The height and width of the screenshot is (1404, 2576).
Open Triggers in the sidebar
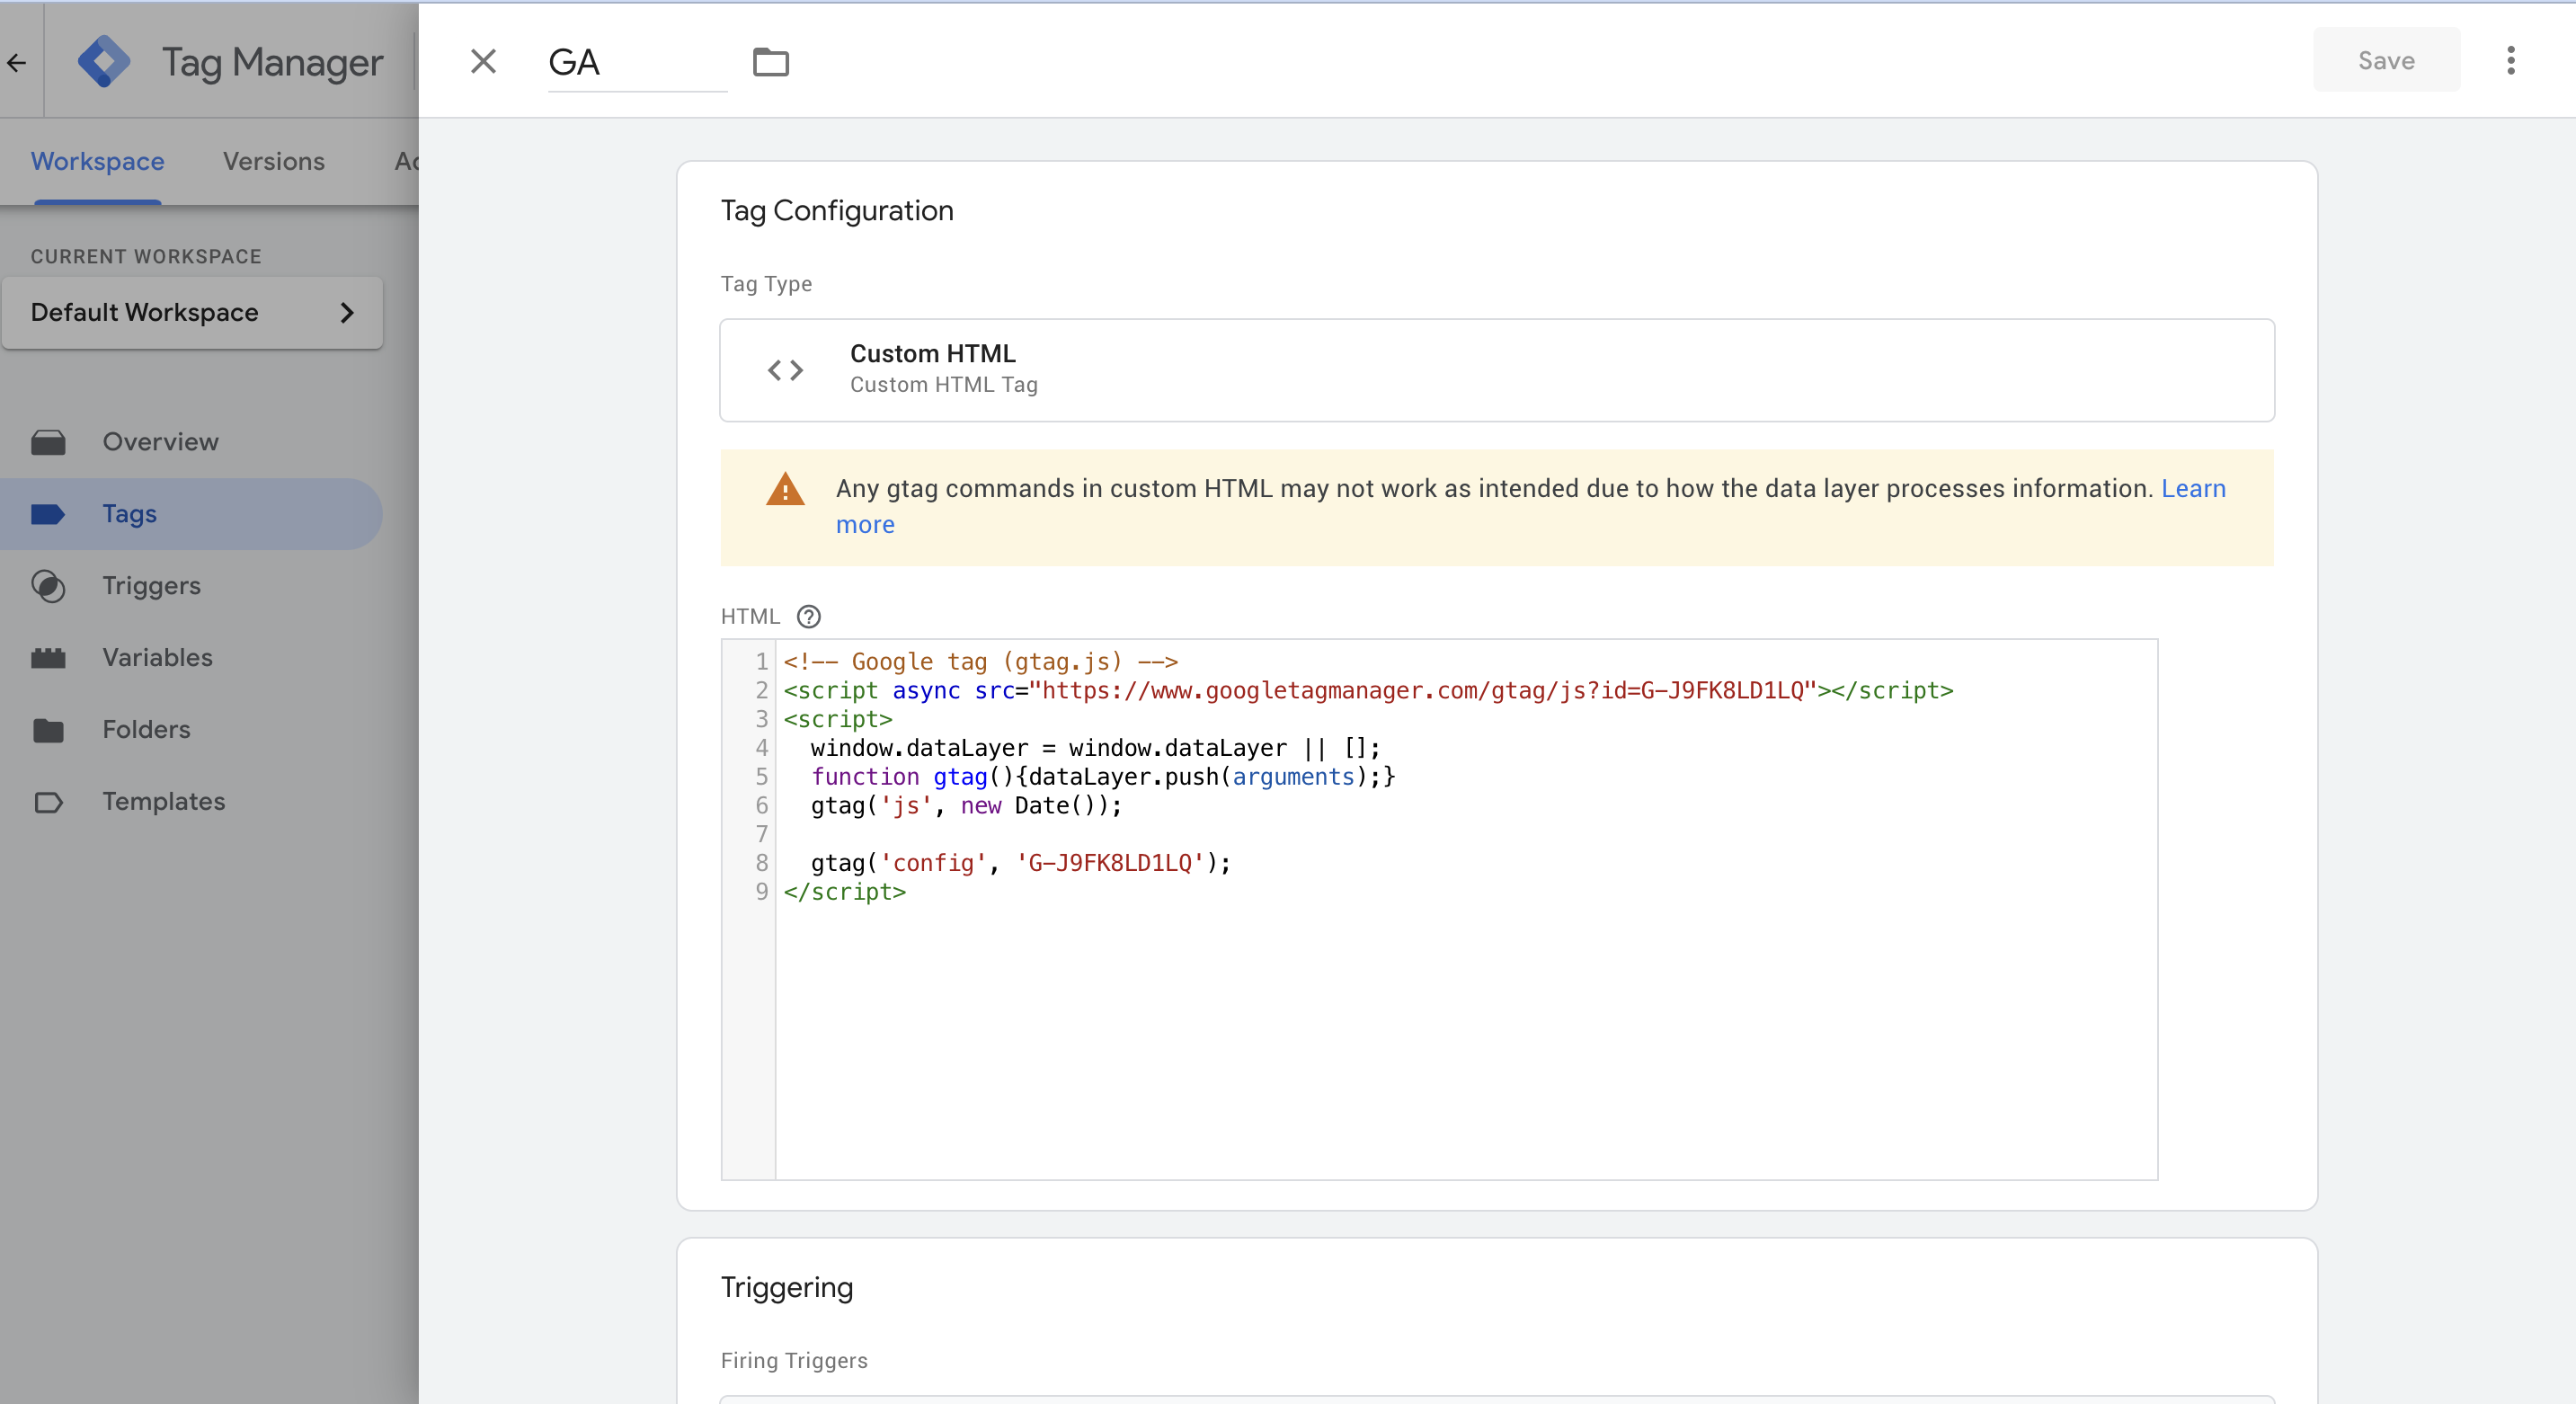[151, 585]
